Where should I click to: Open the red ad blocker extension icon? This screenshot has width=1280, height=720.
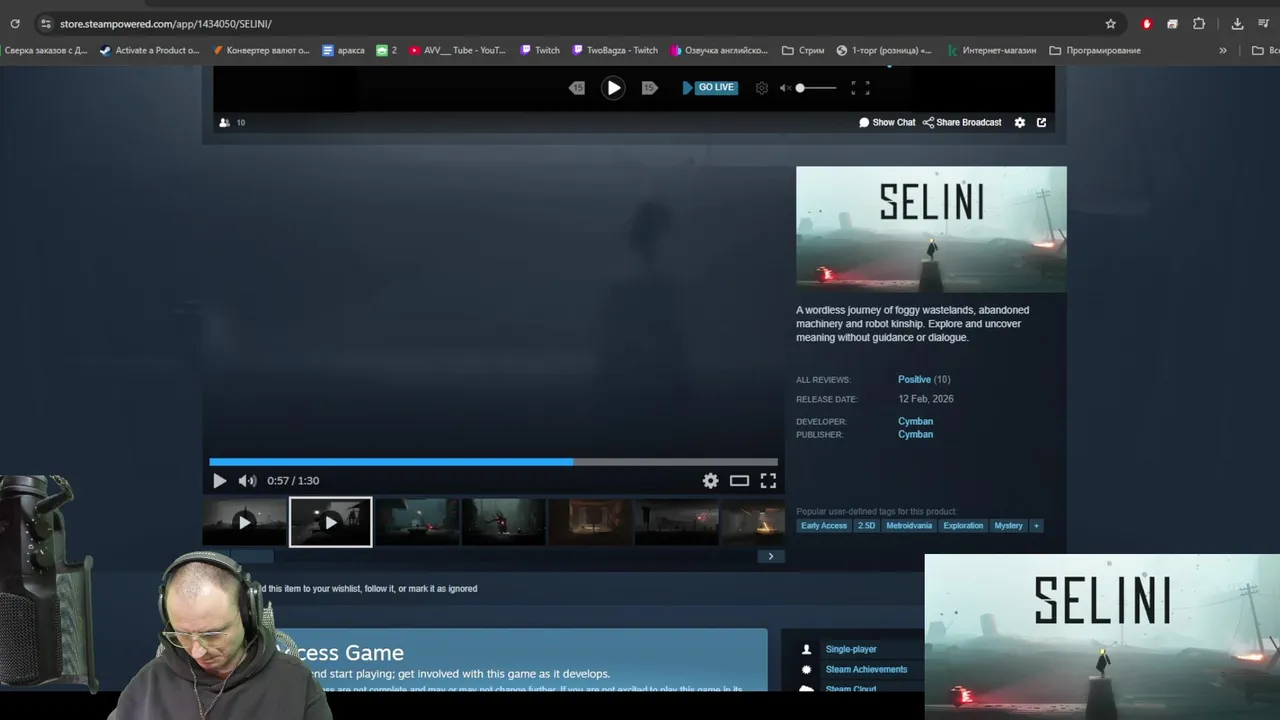1147,23
